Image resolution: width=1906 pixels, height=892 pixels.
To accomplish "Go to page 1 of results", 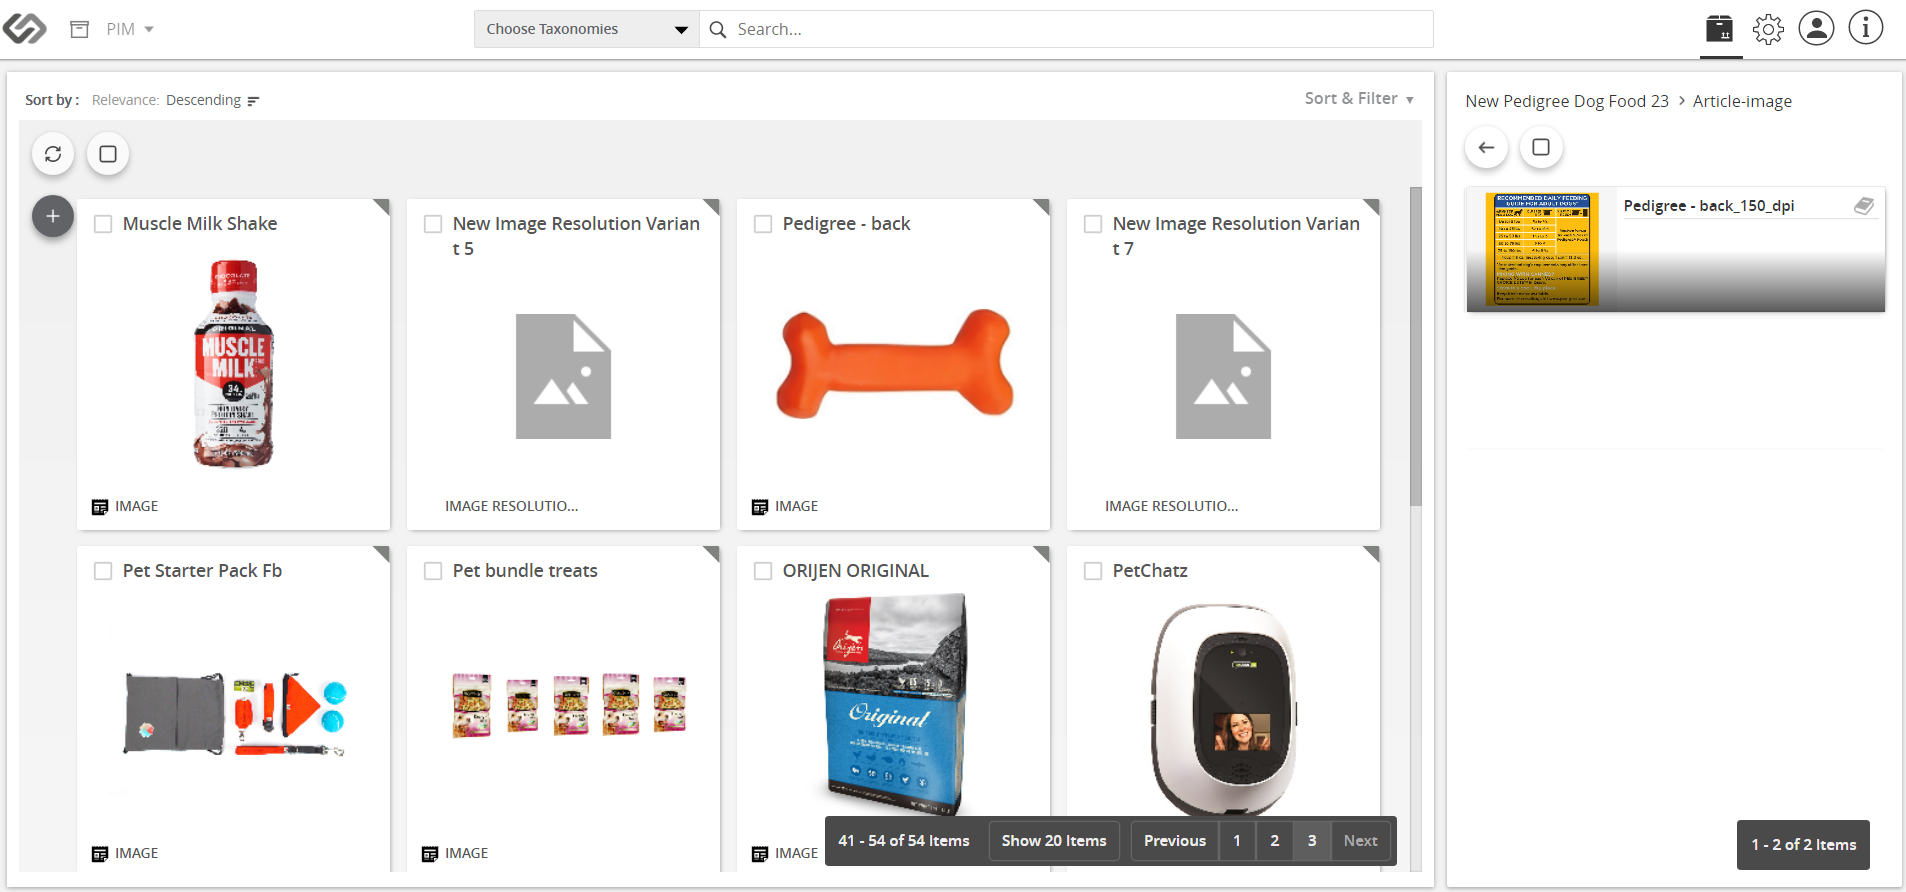I will [1237, 841].
